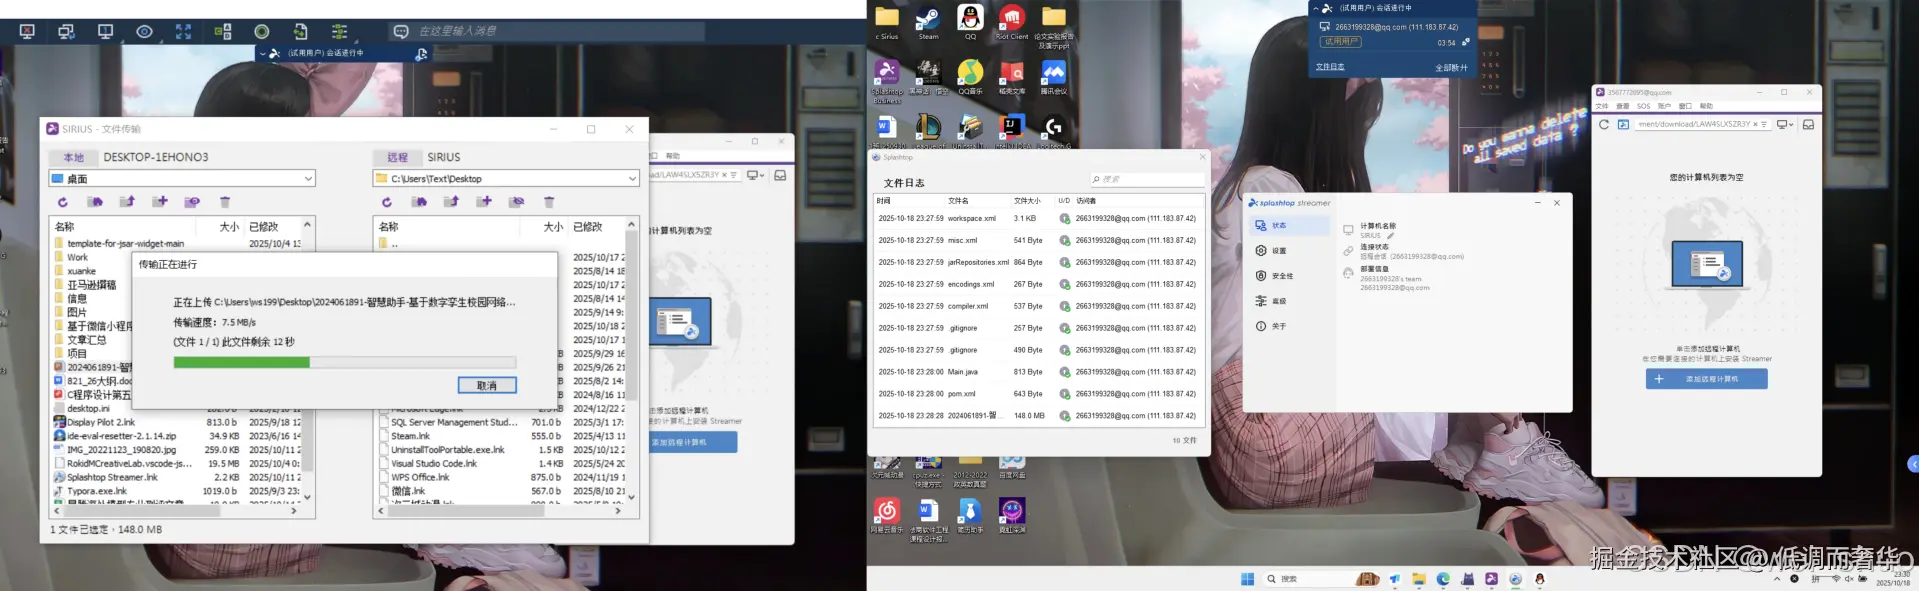Click inbox tray icon in right Splashtop window
This screenshot has width=1919, height=591.
click(1808, 125)
